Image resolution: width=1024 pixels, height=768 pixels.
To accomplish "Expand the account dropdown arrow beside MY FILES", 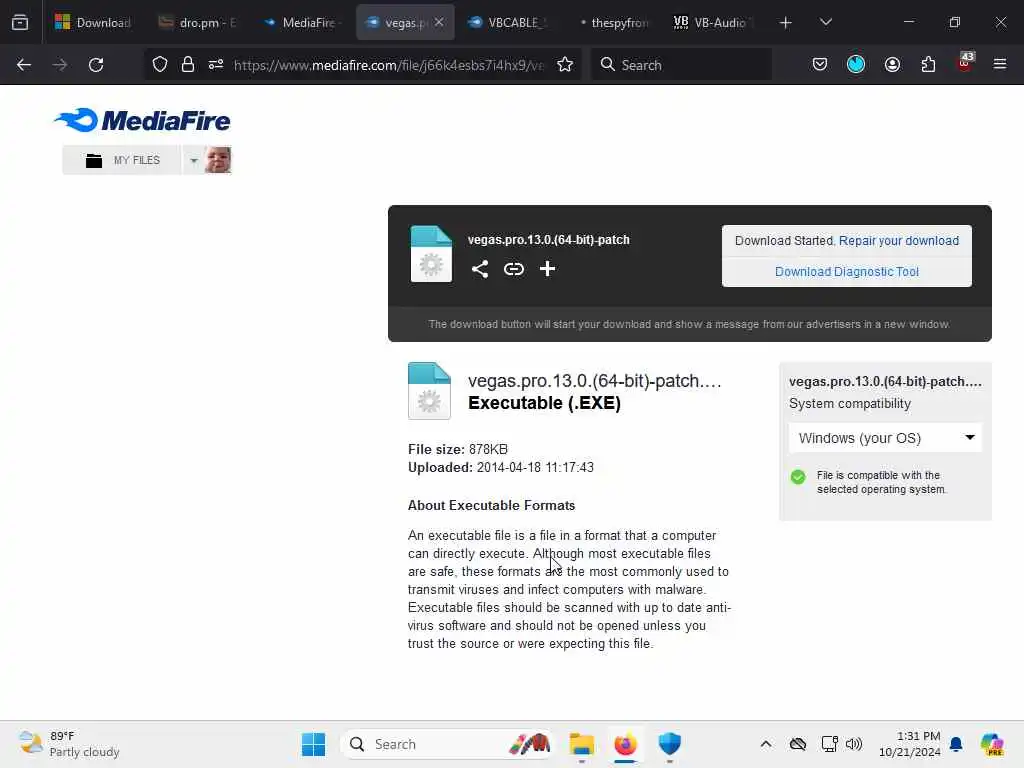I will pos(193,161).
